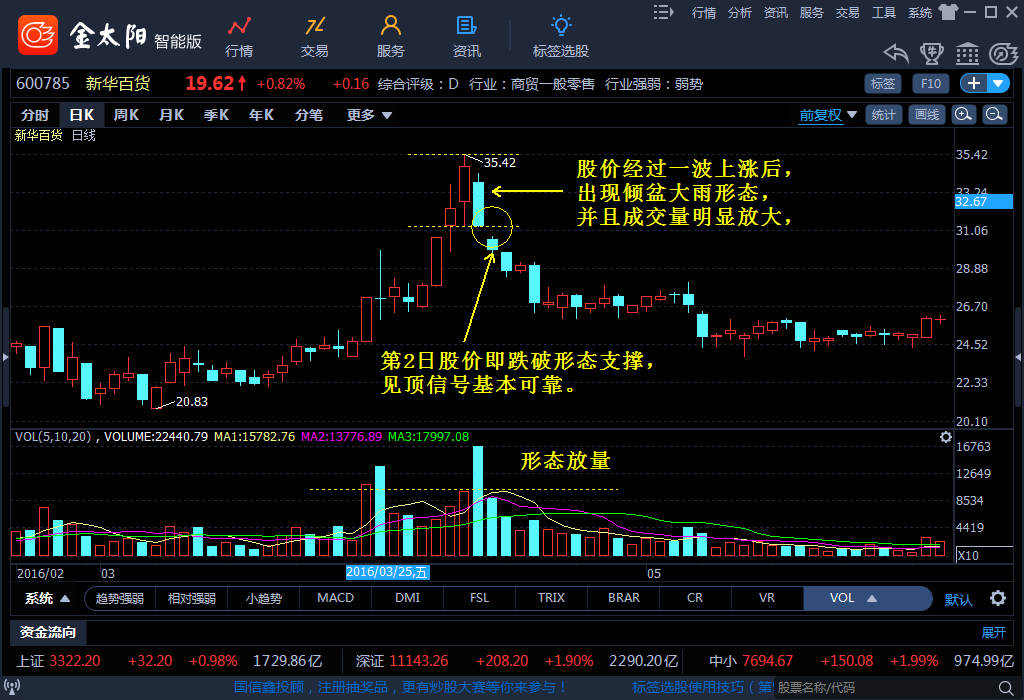1024x700 pixels.
Task: Select the FSL indicator
Action: coord(479,598)
